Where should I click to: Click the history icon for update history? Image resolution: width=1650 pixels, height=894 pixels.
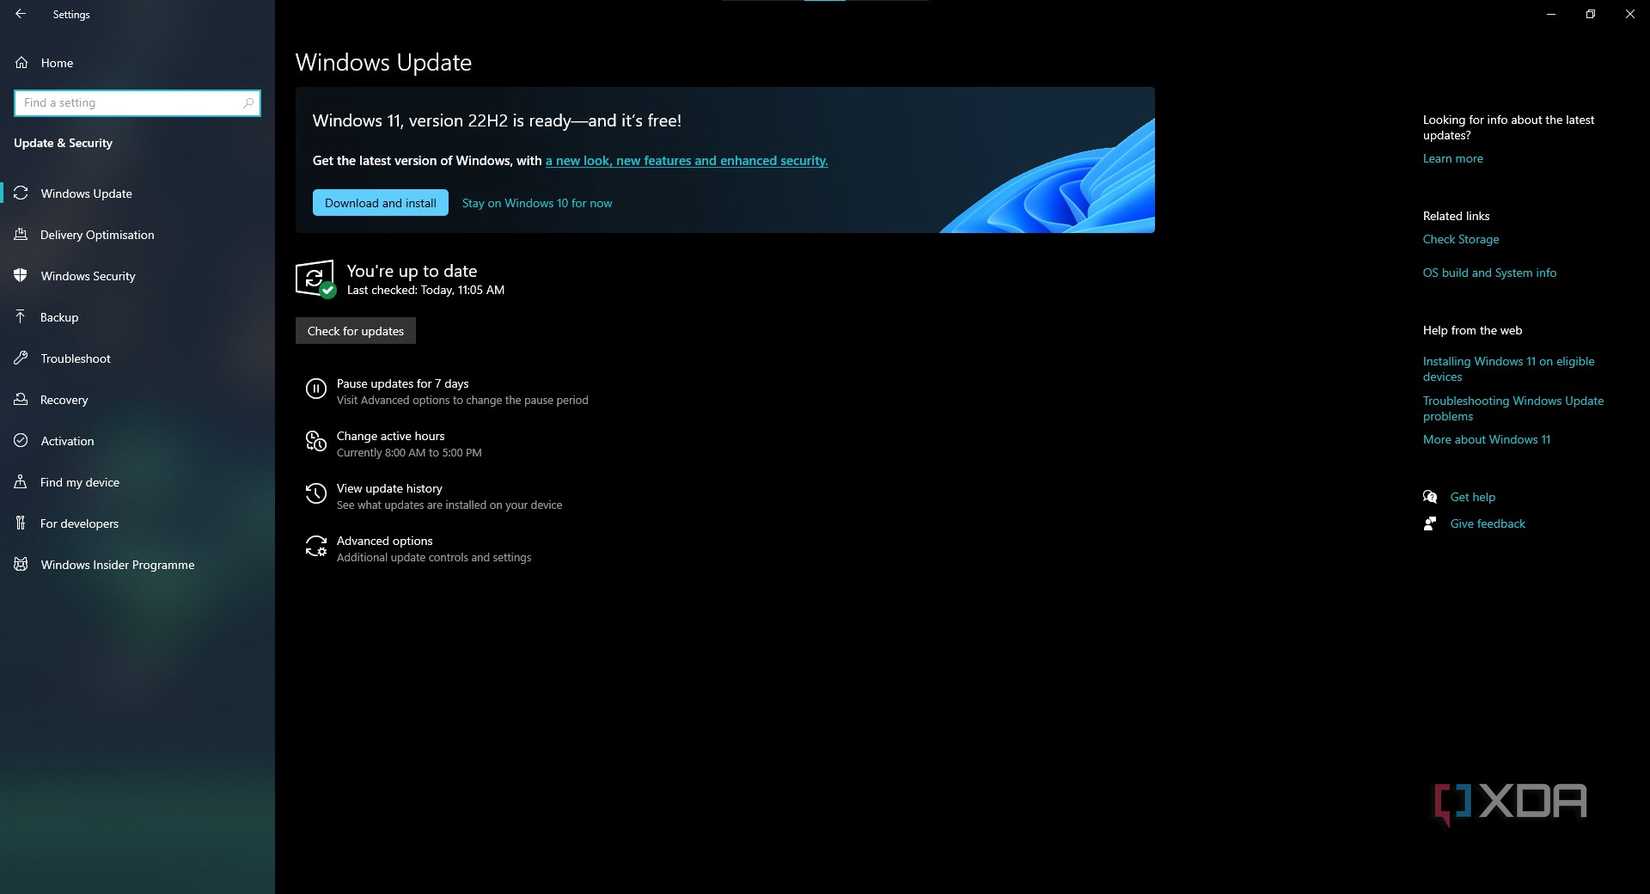316,493
